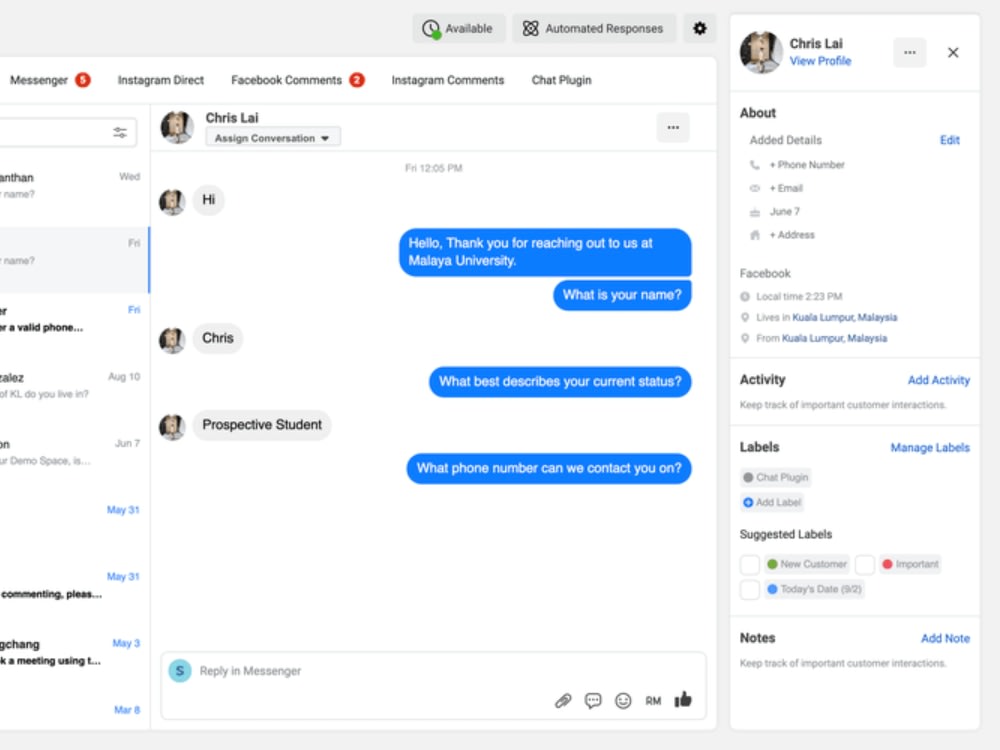Open the Instagram Comments tab

point(448,80)
